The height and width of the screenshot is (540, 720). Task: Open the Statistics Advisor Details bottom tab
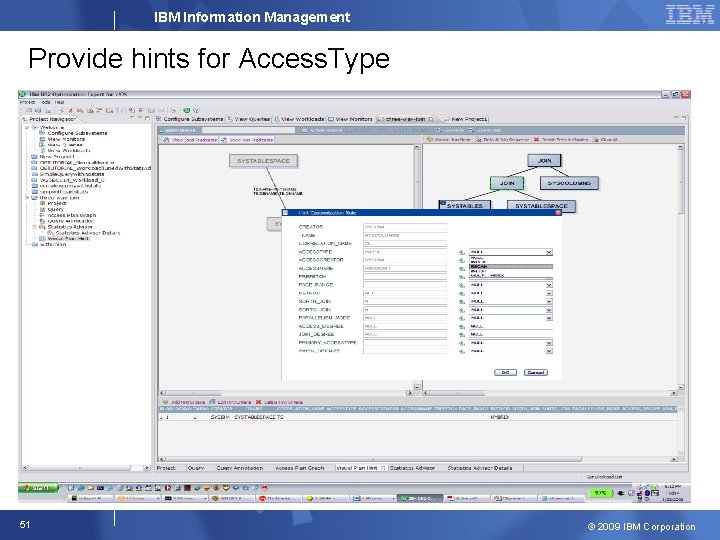[479, 468]
